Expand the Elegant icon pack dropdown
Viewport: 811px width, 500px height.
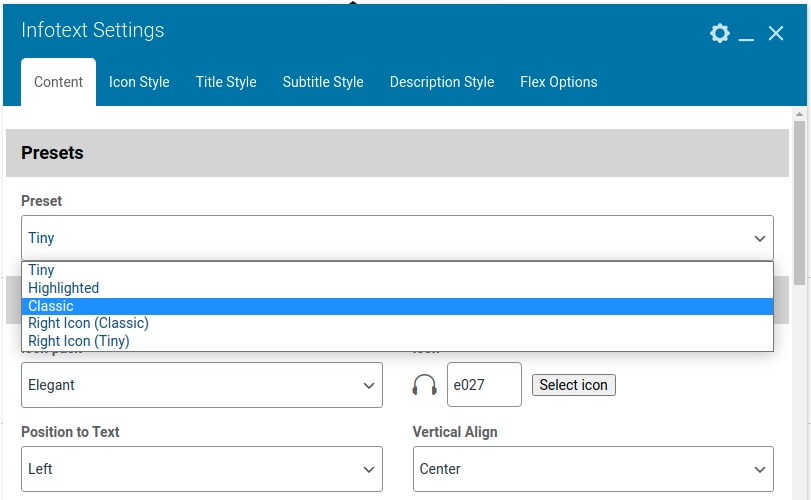coord(201,385)
